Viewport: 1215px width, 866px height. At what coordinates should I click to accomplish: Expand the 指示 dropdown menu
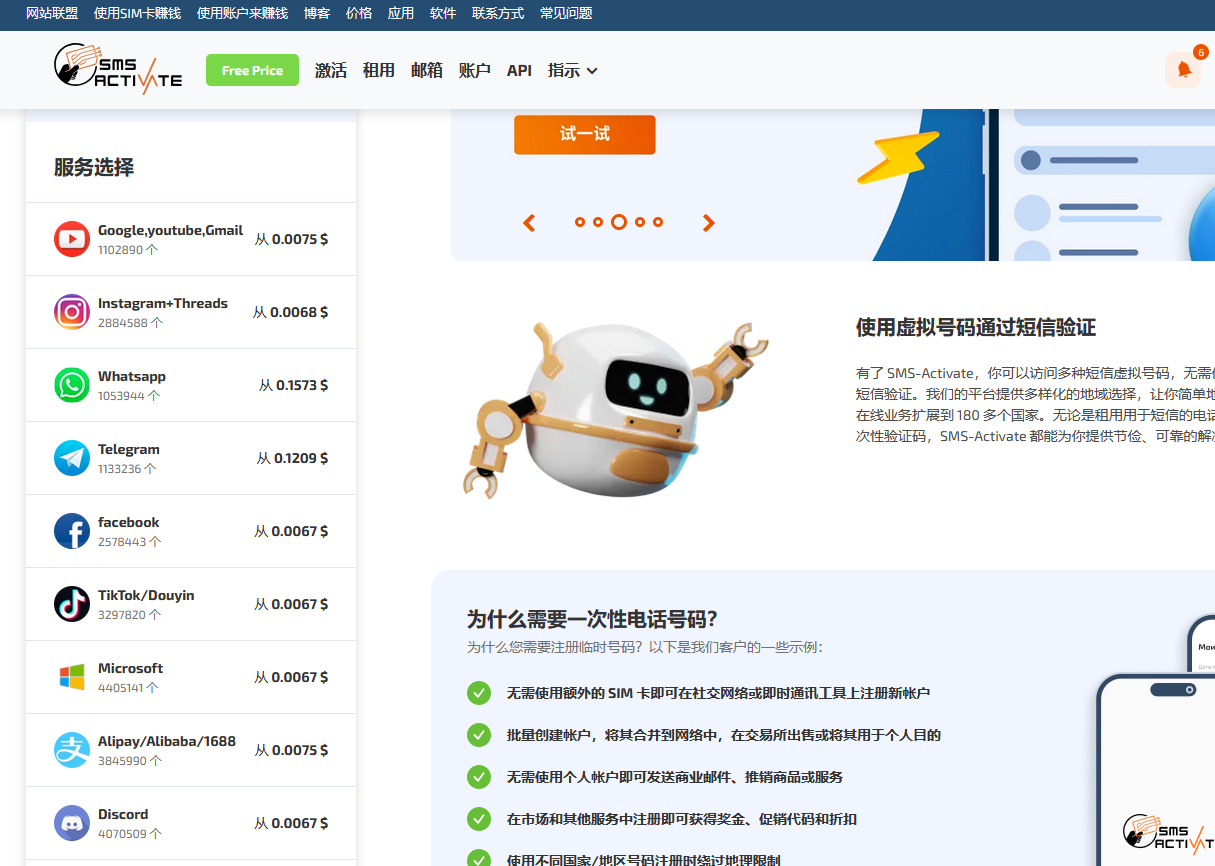572,71
